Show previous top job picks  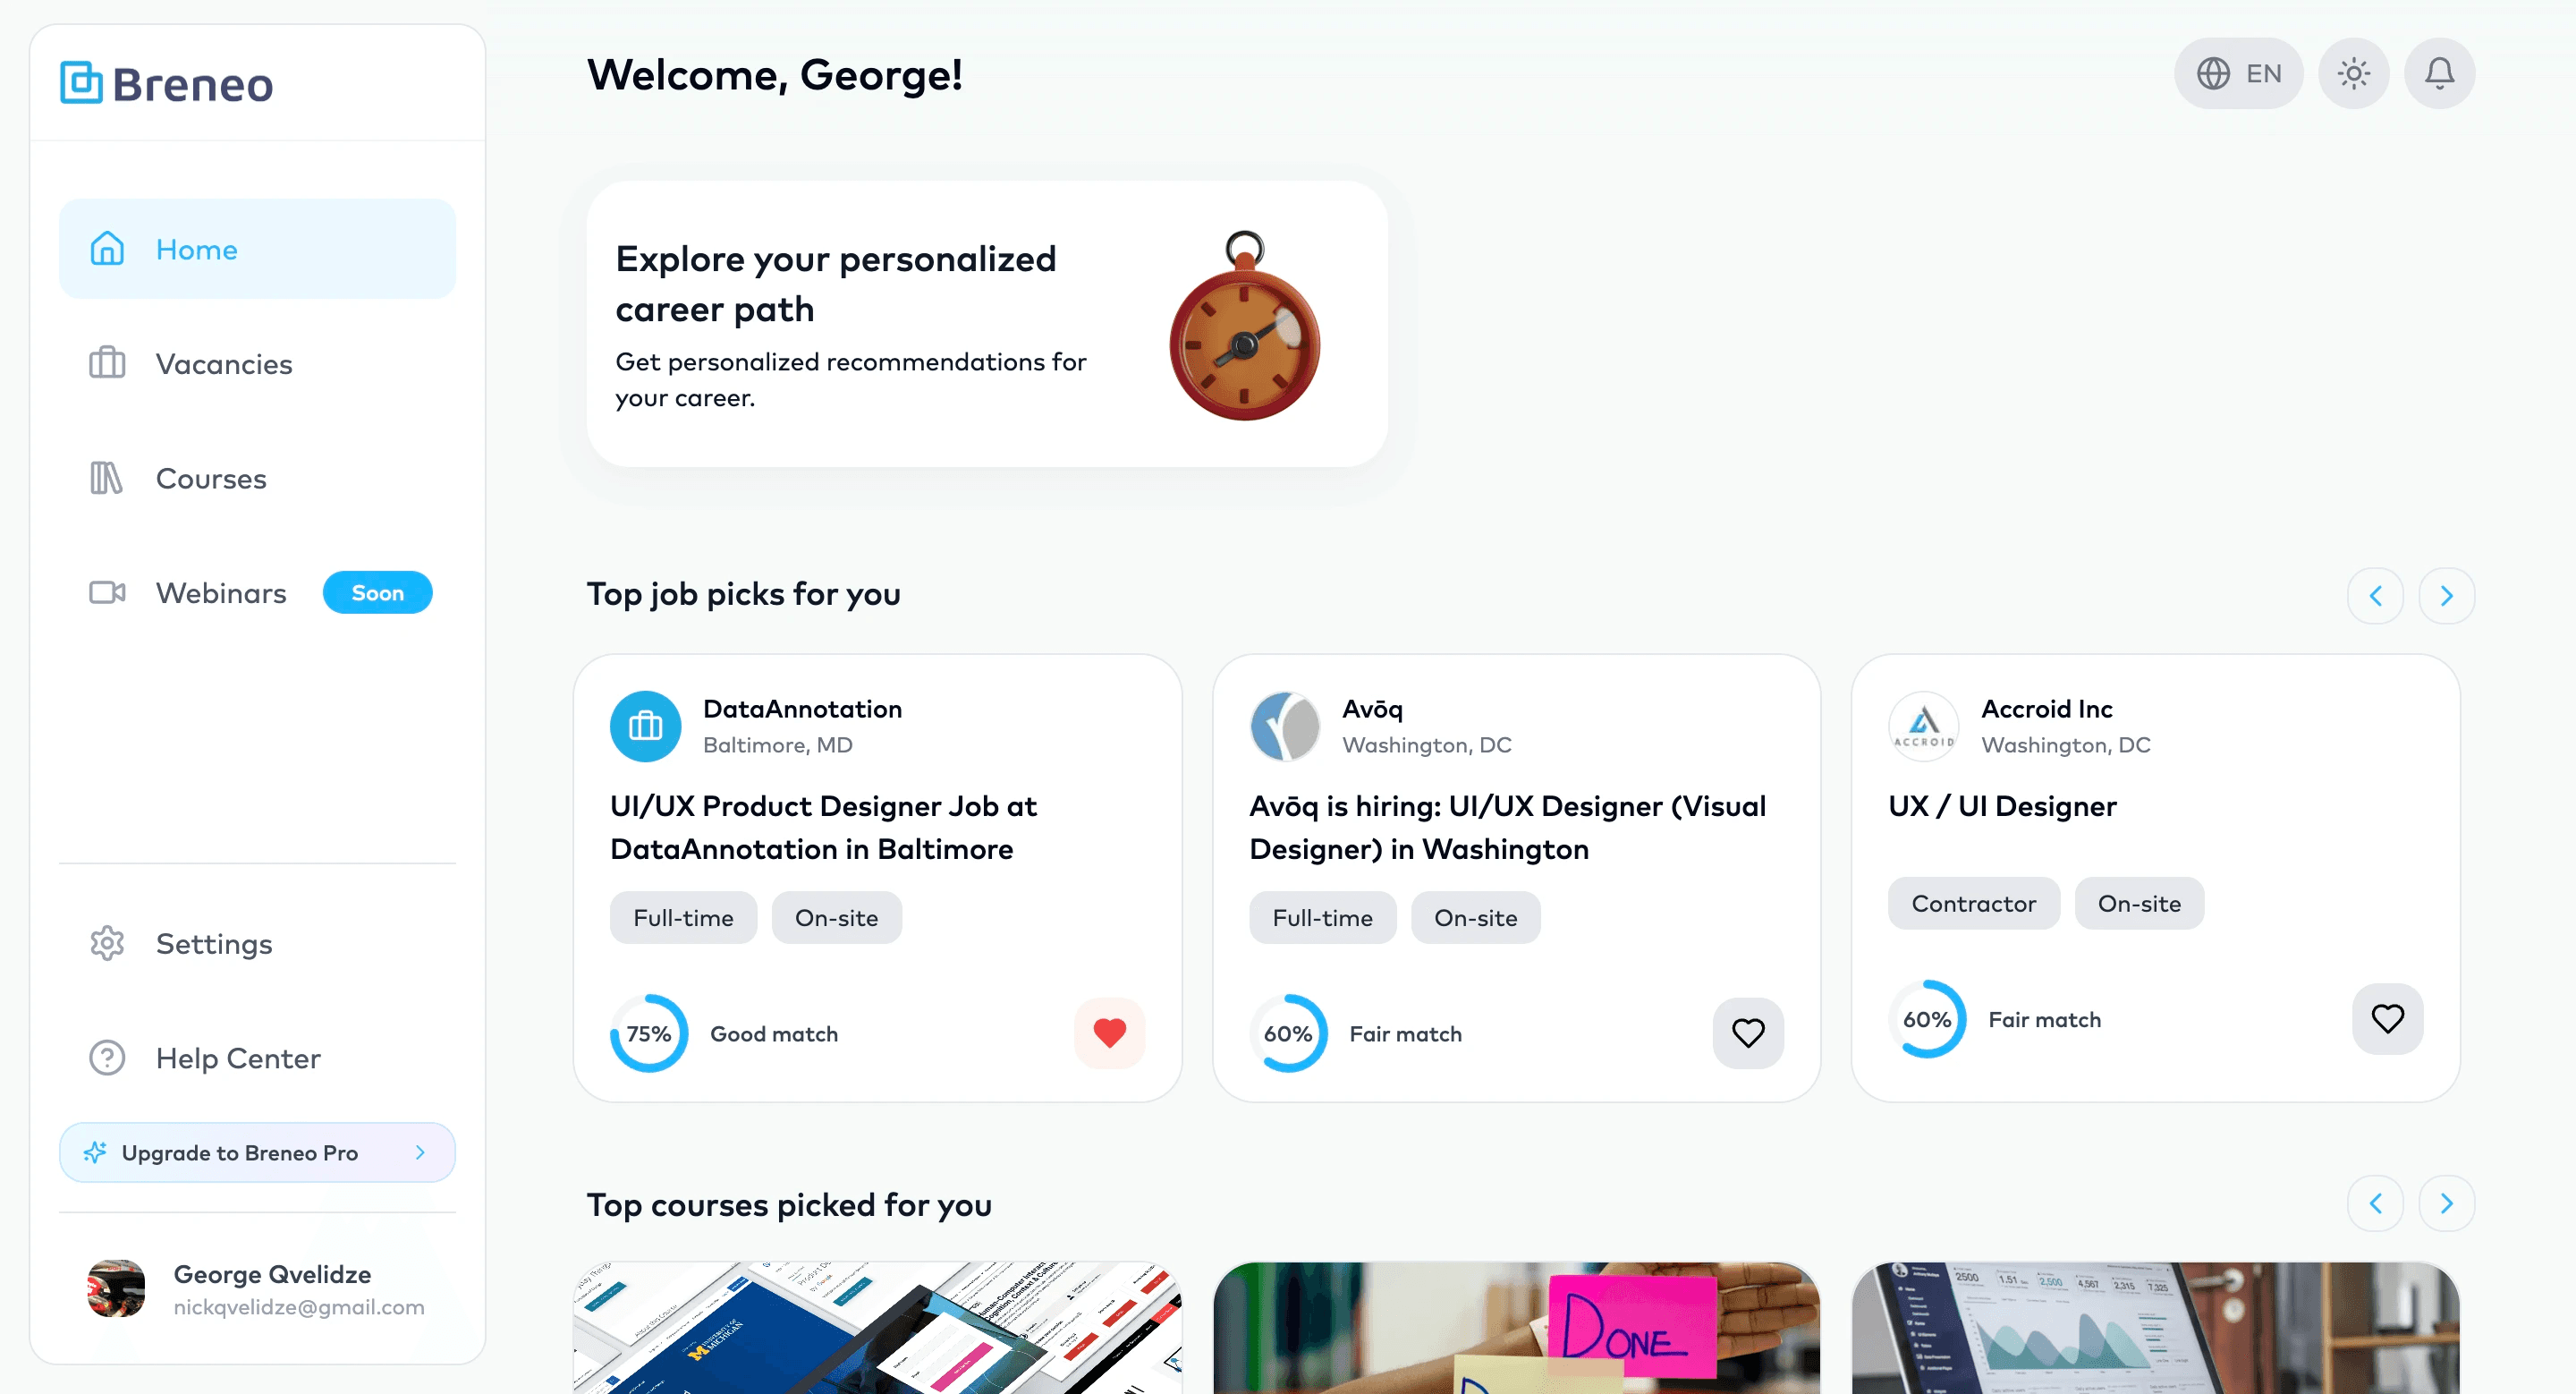(x=2375, y=596)
